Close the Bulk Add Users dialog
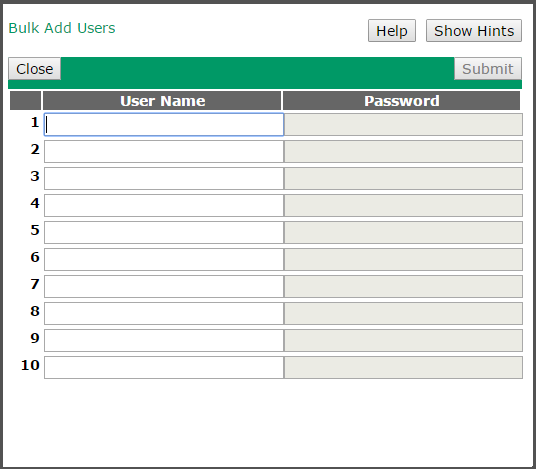Viewport: 536px width, 469px height. click(35, 69)
